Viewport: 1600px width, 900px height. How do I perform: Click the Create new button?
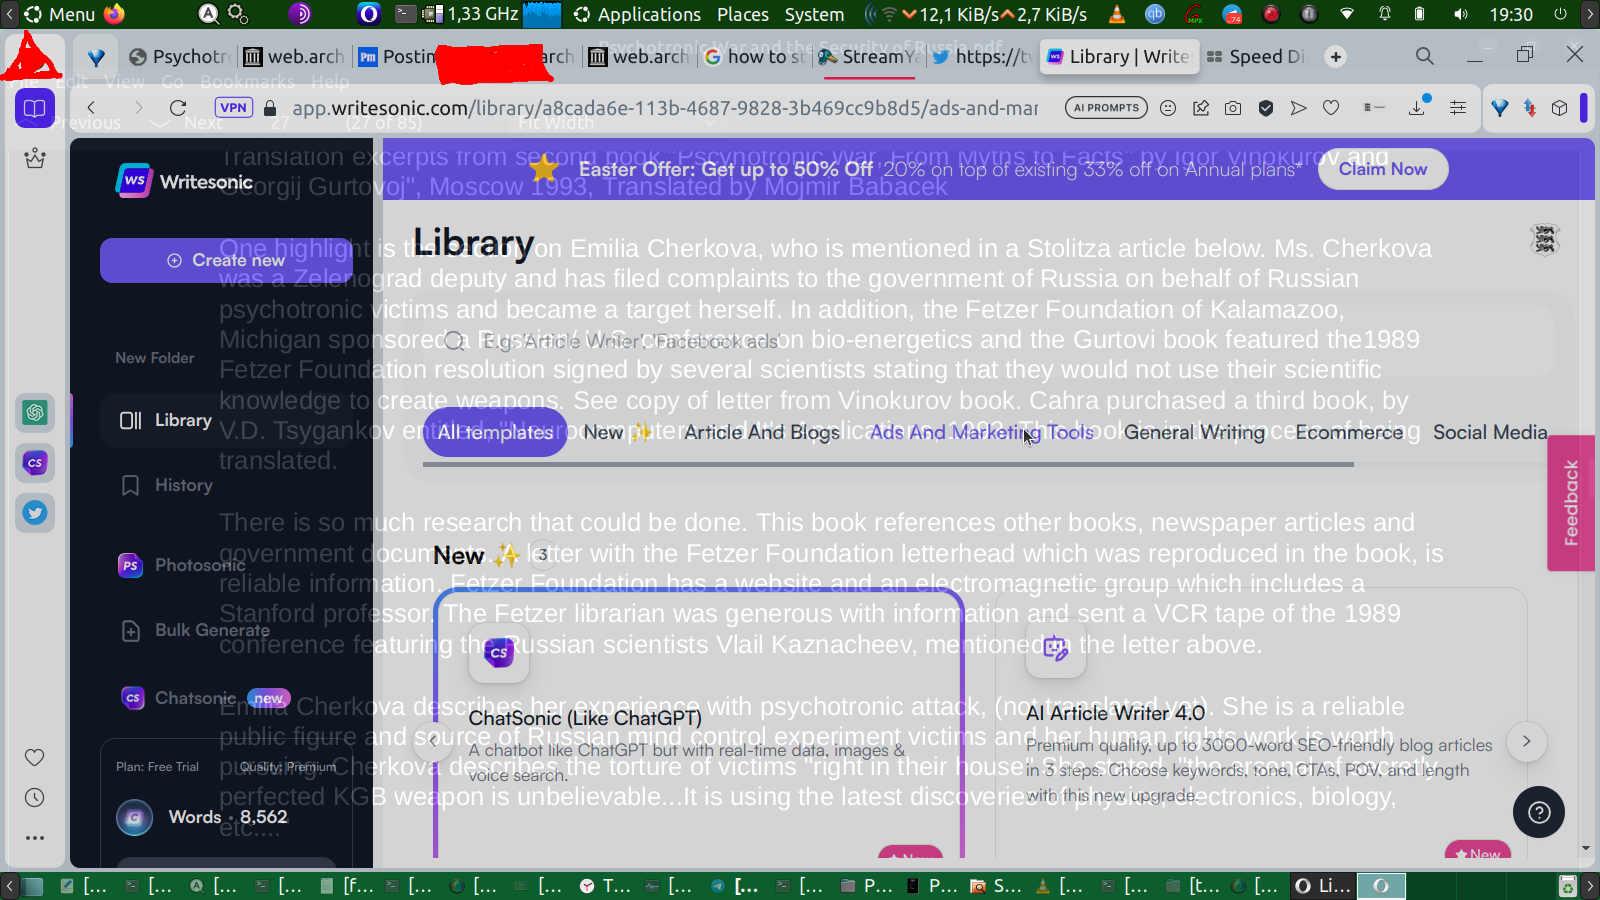click(226, 260)
